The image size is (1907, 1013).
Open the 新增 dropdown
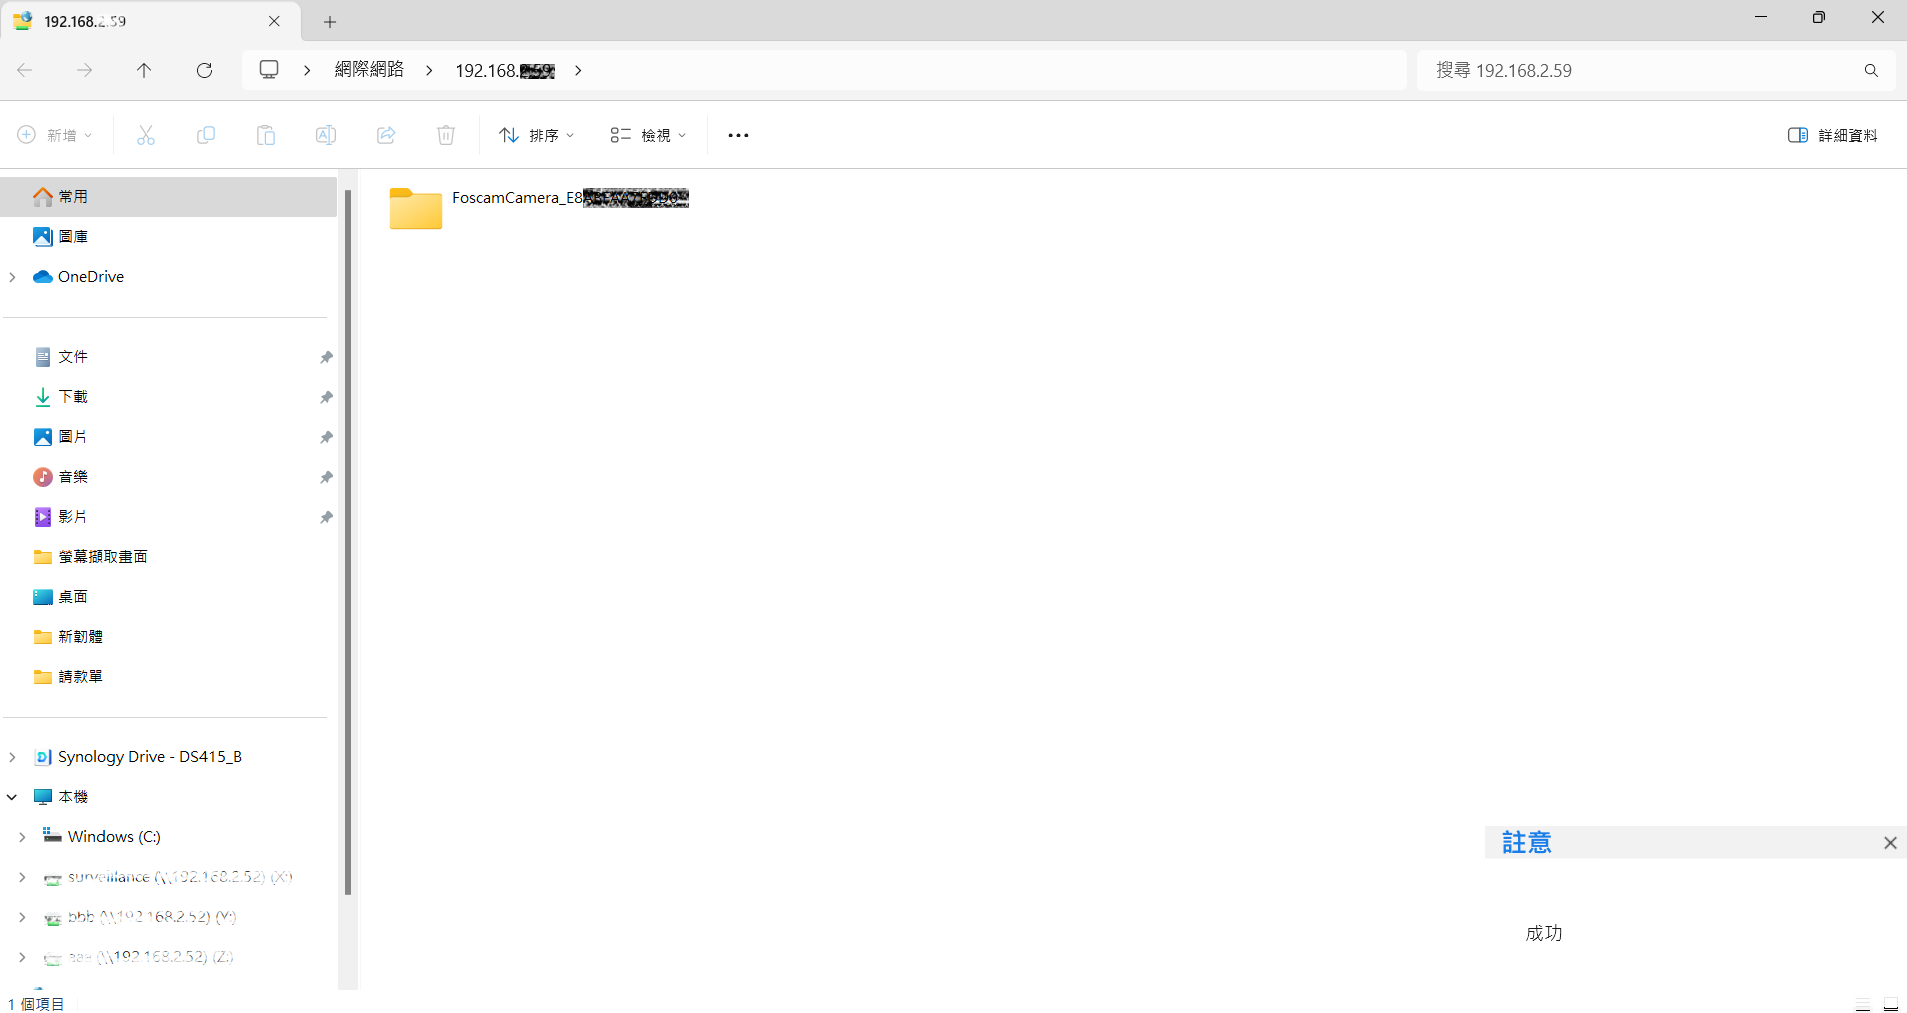pyautogui.click(x=55, y=135)
